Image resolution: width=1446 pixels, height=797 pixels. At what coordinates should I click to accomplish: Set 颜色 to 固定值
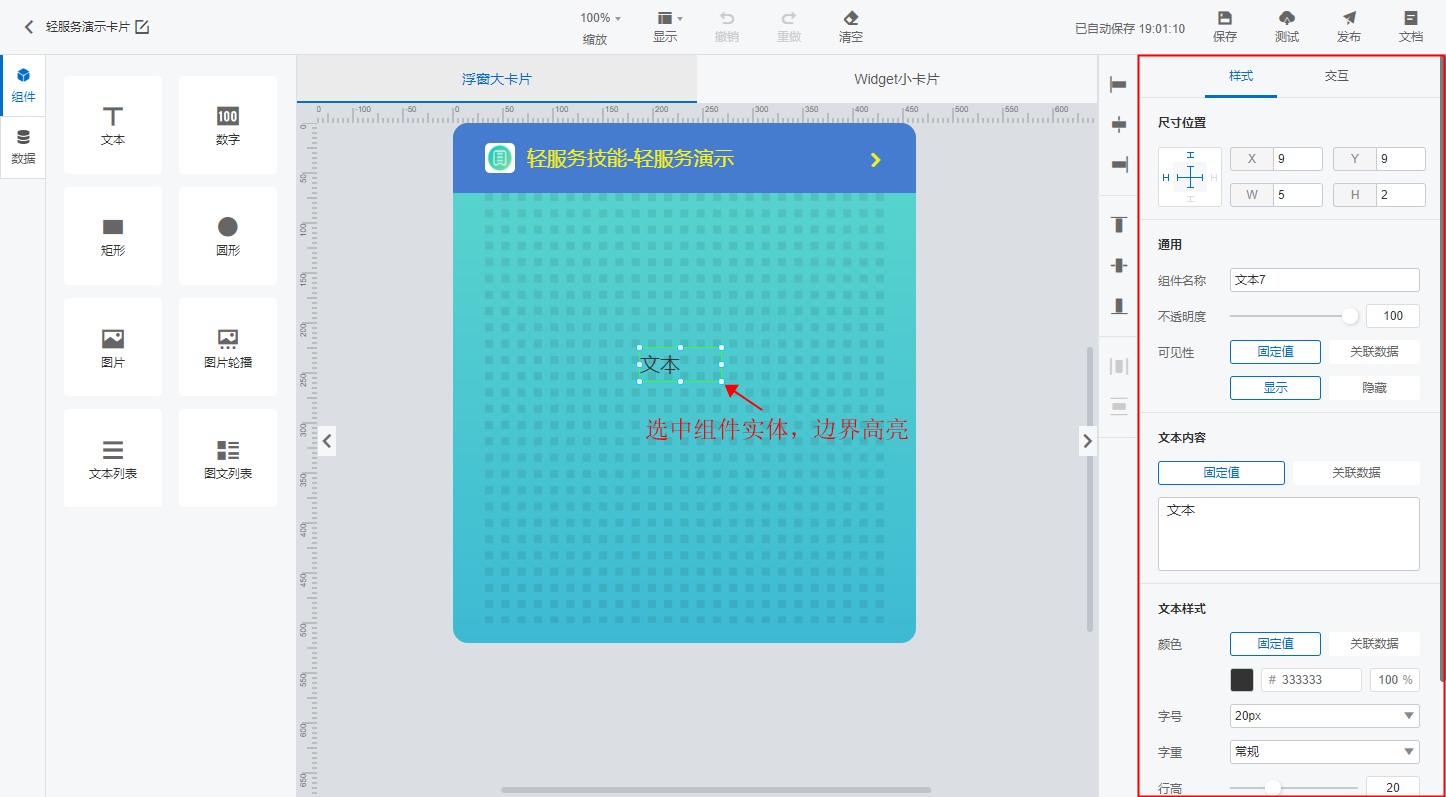pos(1275,644)
